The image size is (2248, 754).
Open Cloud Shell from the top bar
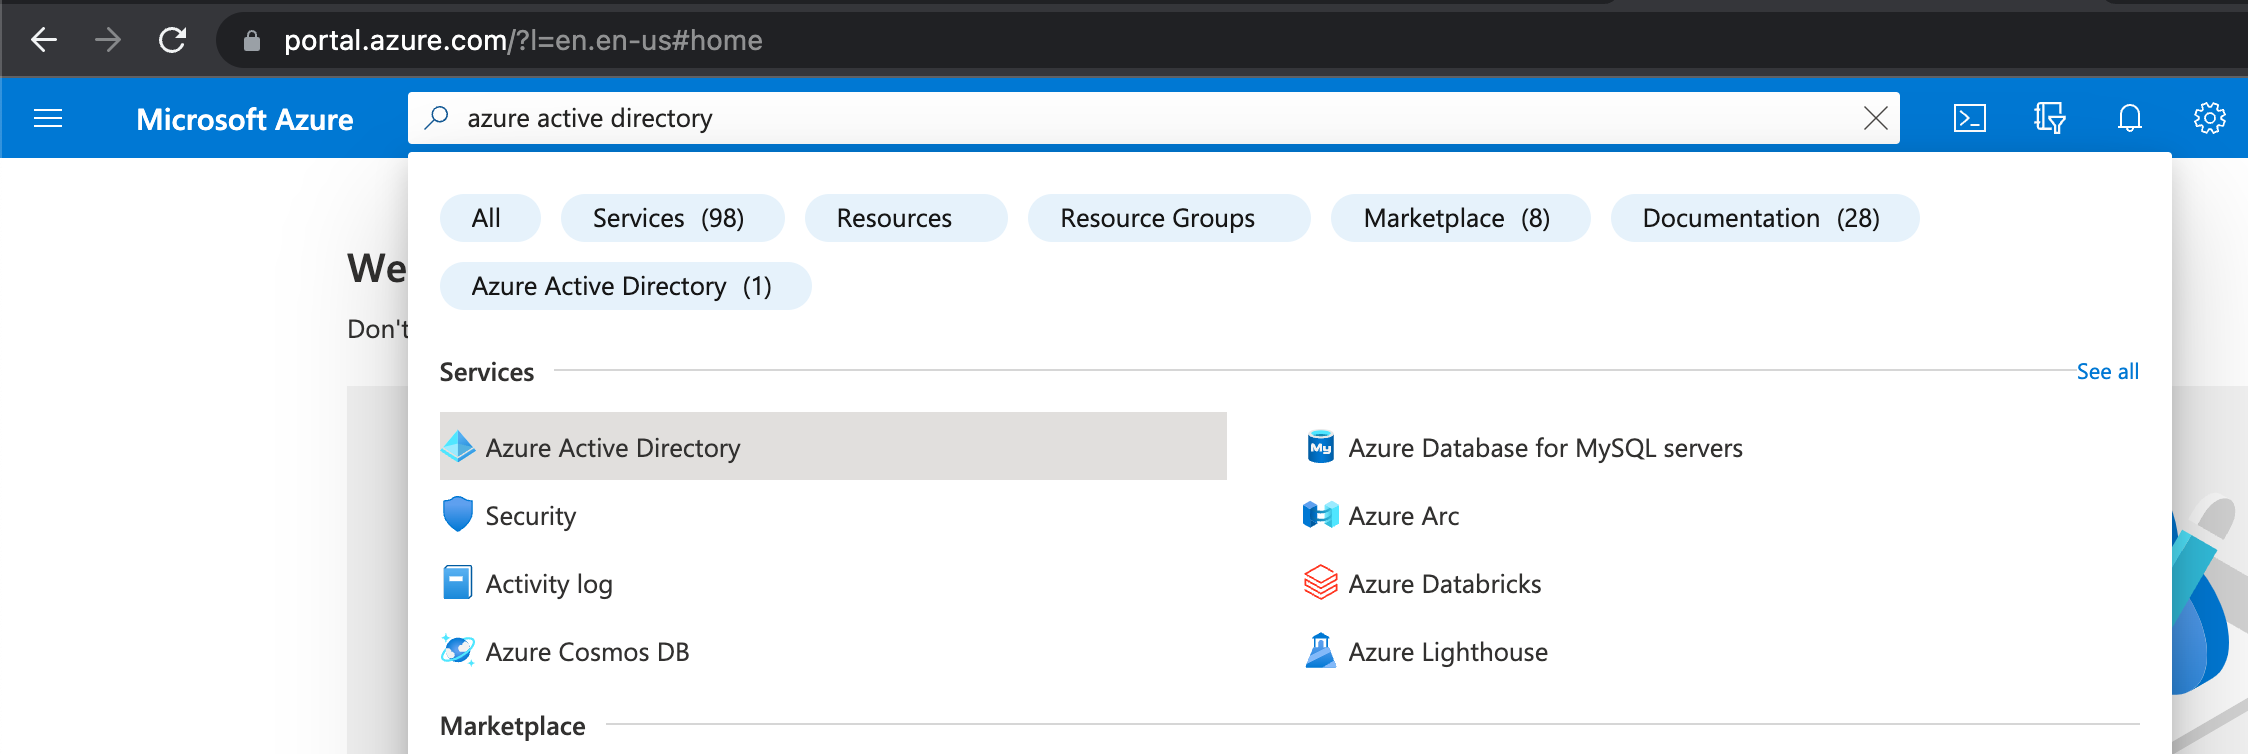click(x=1969, y=118)
